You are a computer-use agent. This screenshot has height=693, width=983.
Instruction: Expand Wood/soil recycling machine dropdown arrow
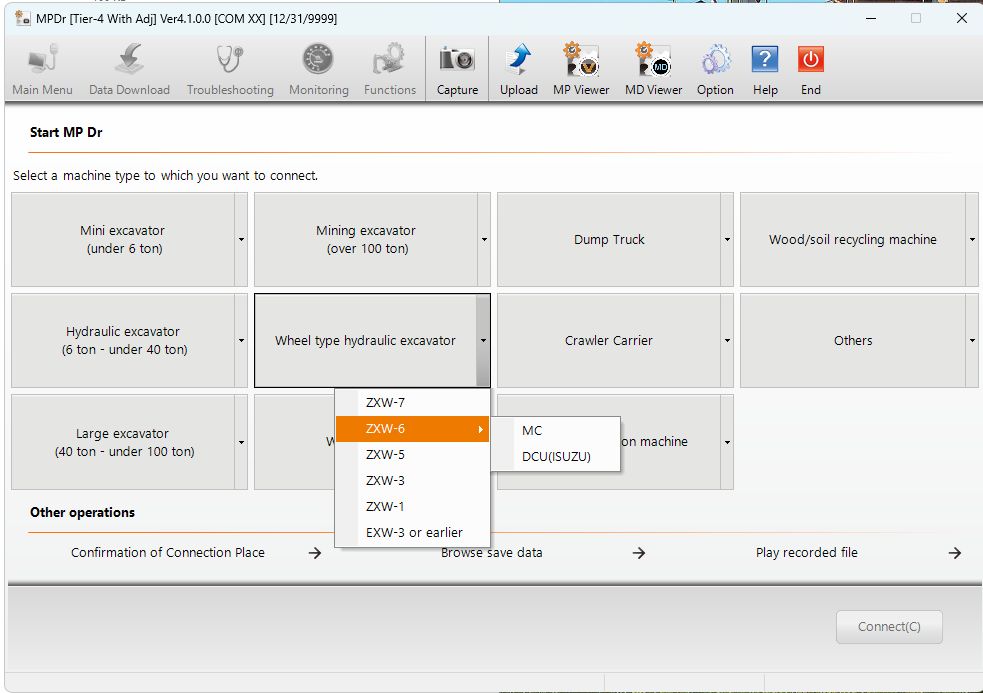972,240
